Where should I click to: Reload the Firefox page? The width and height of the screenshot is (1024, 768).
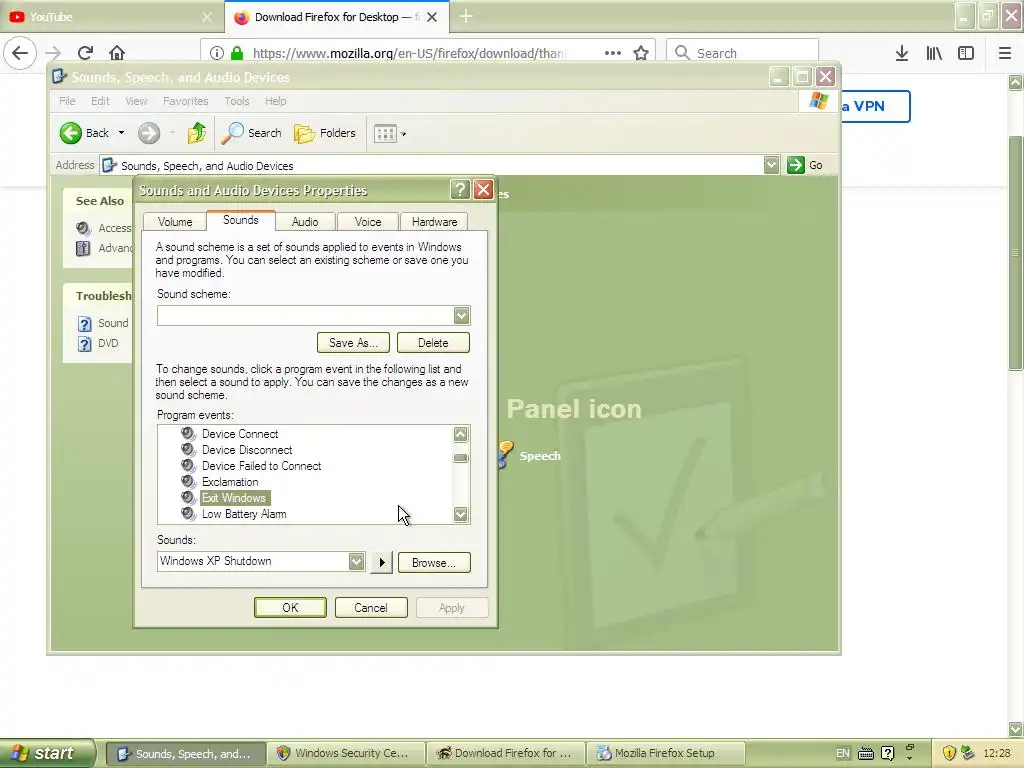85,53
